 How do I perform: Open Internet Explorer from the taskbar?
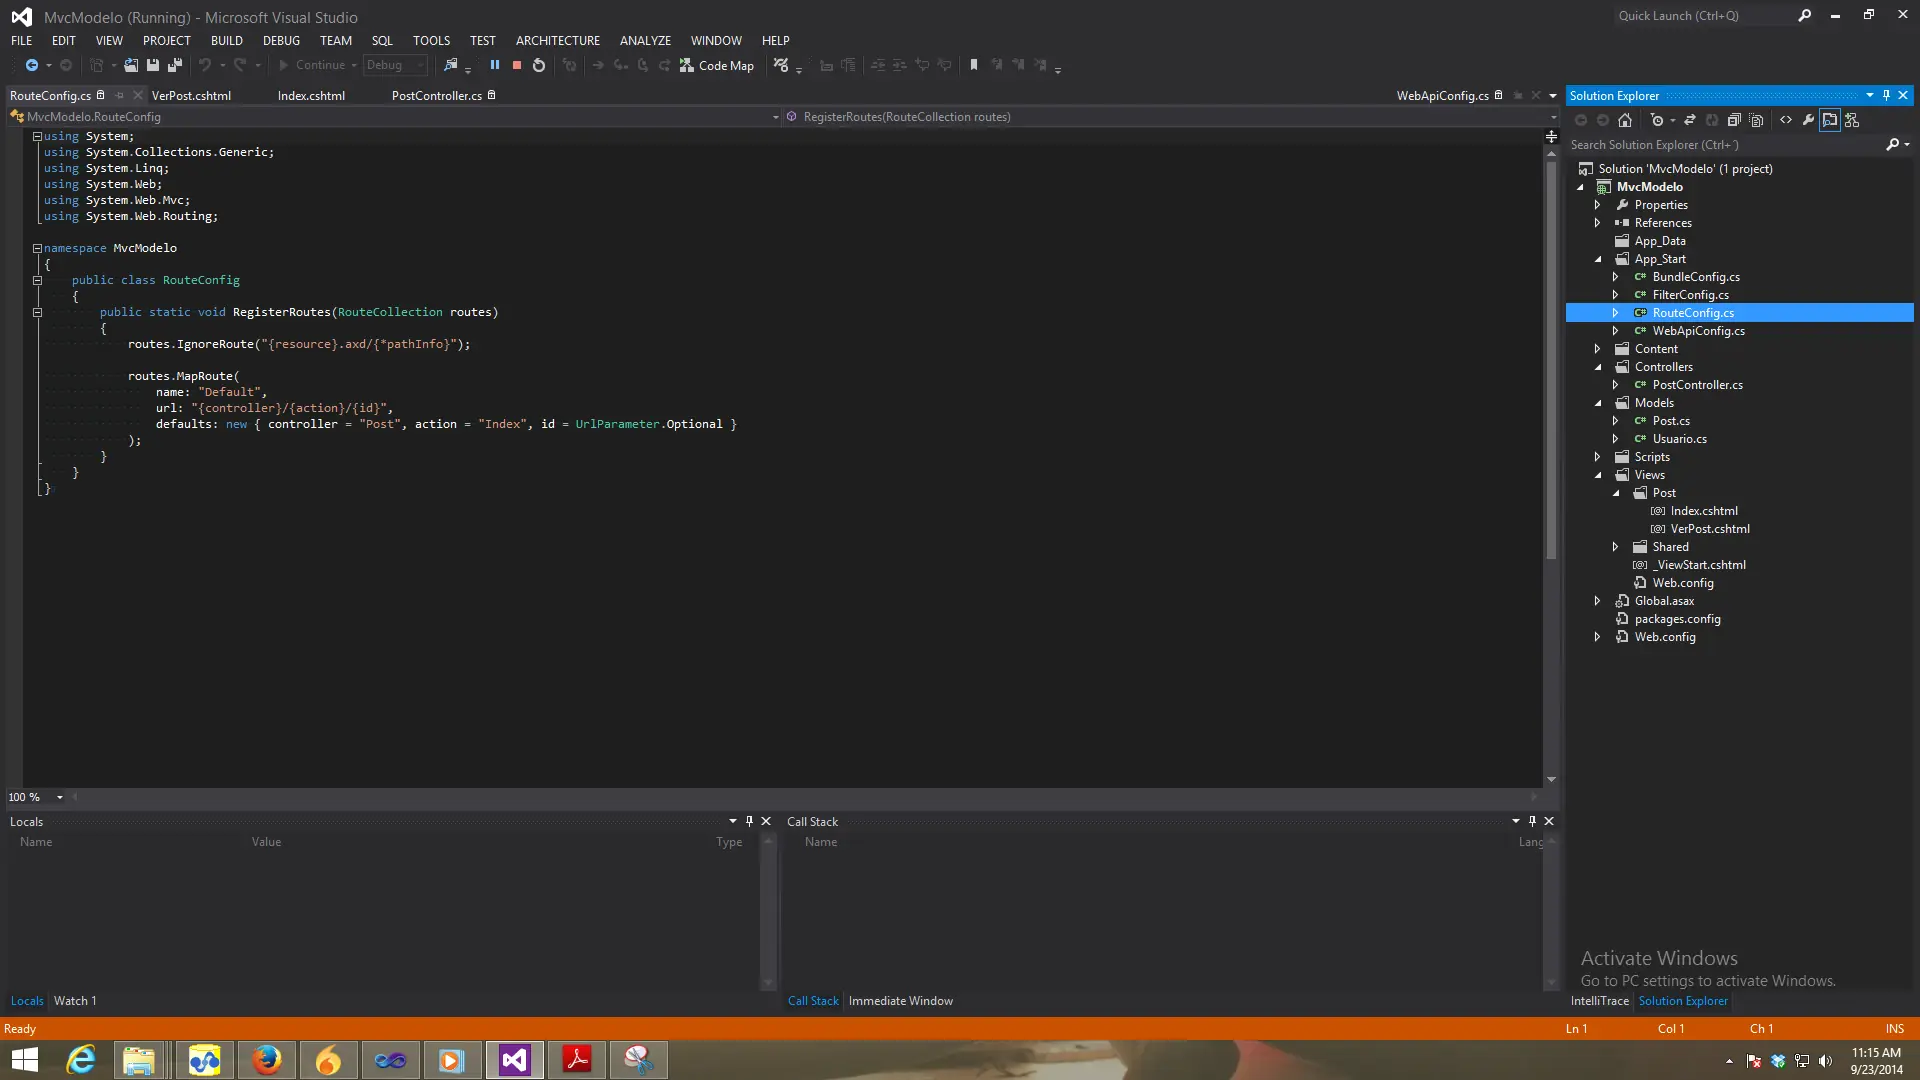point(81,1060)
